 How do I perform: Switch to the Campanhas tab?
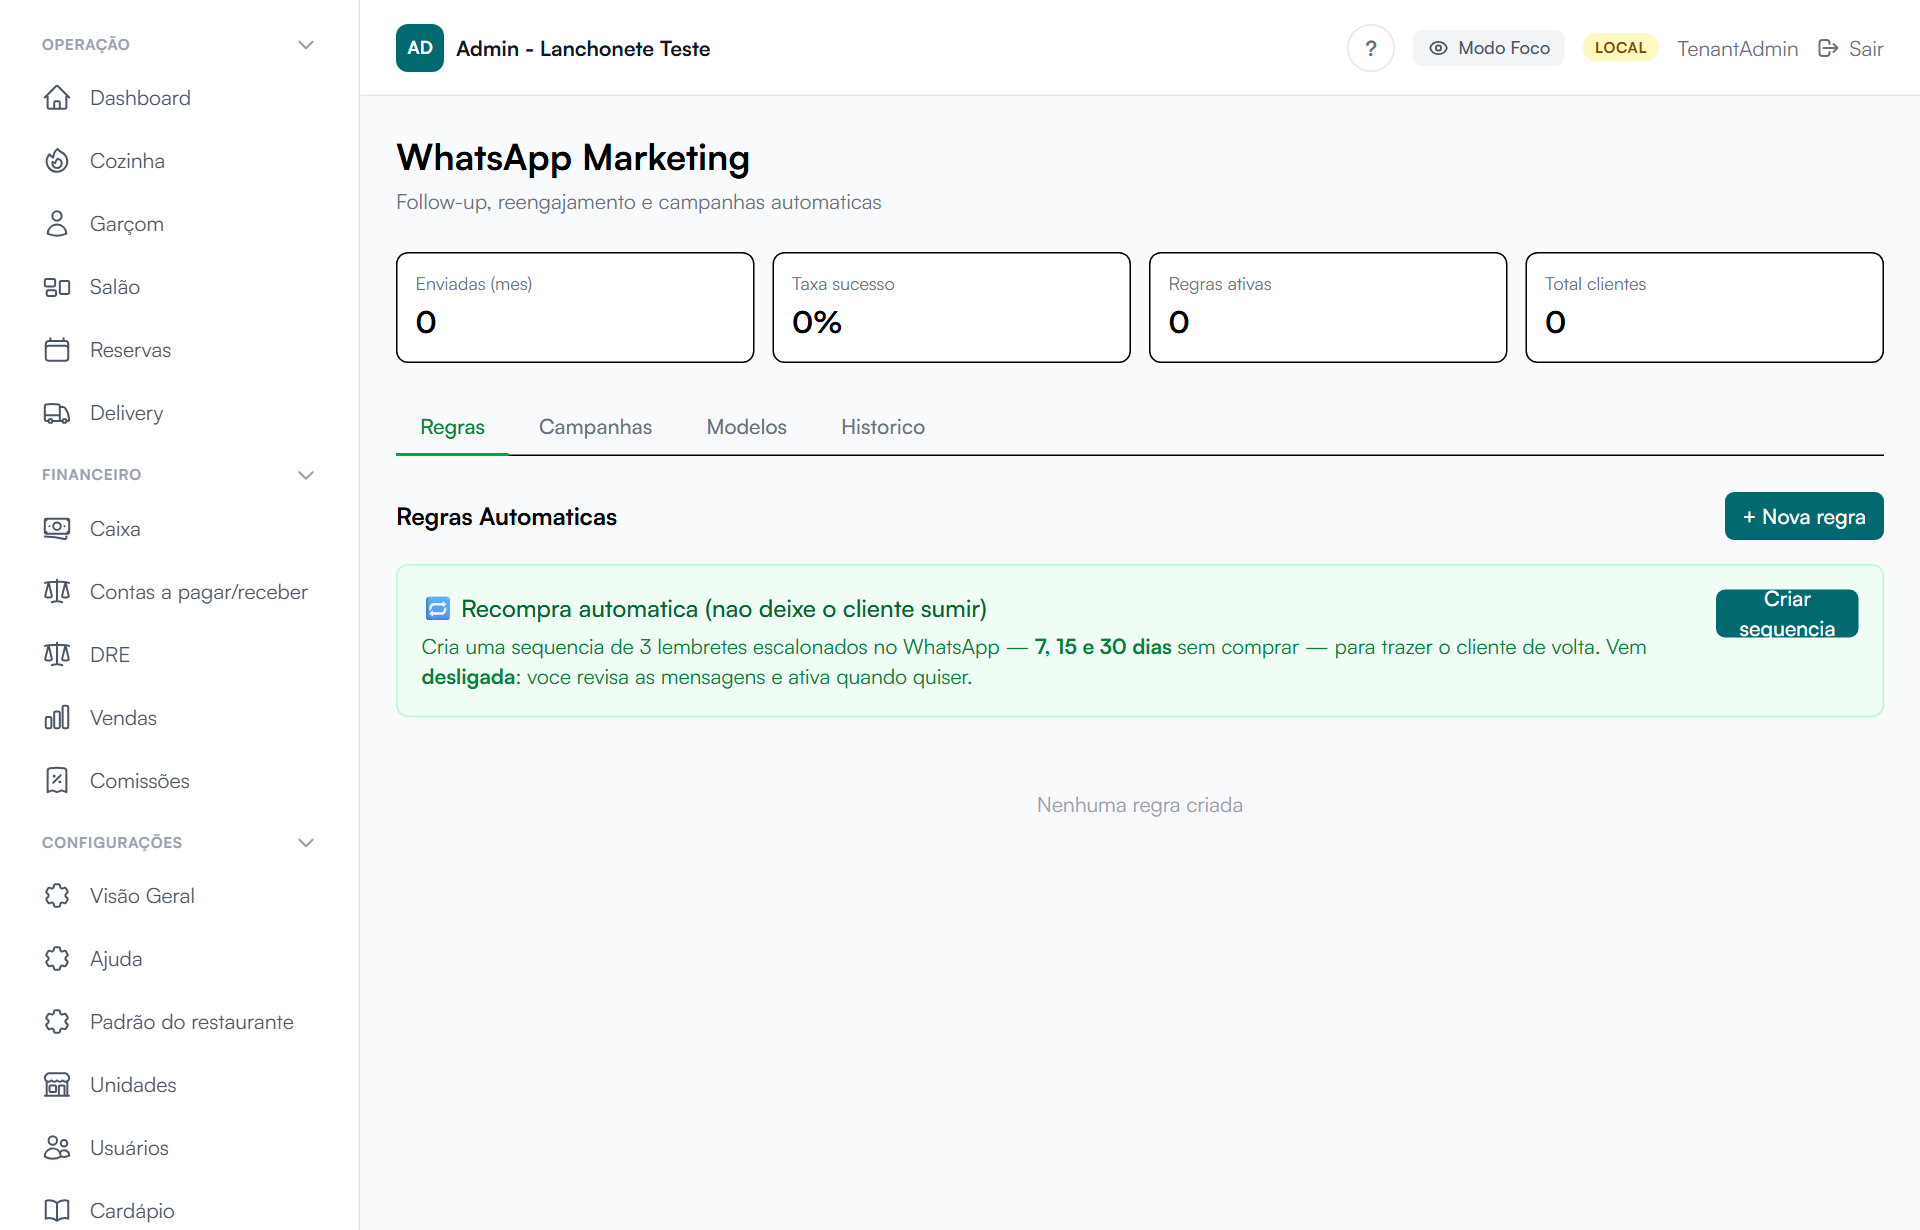(595, 427)
